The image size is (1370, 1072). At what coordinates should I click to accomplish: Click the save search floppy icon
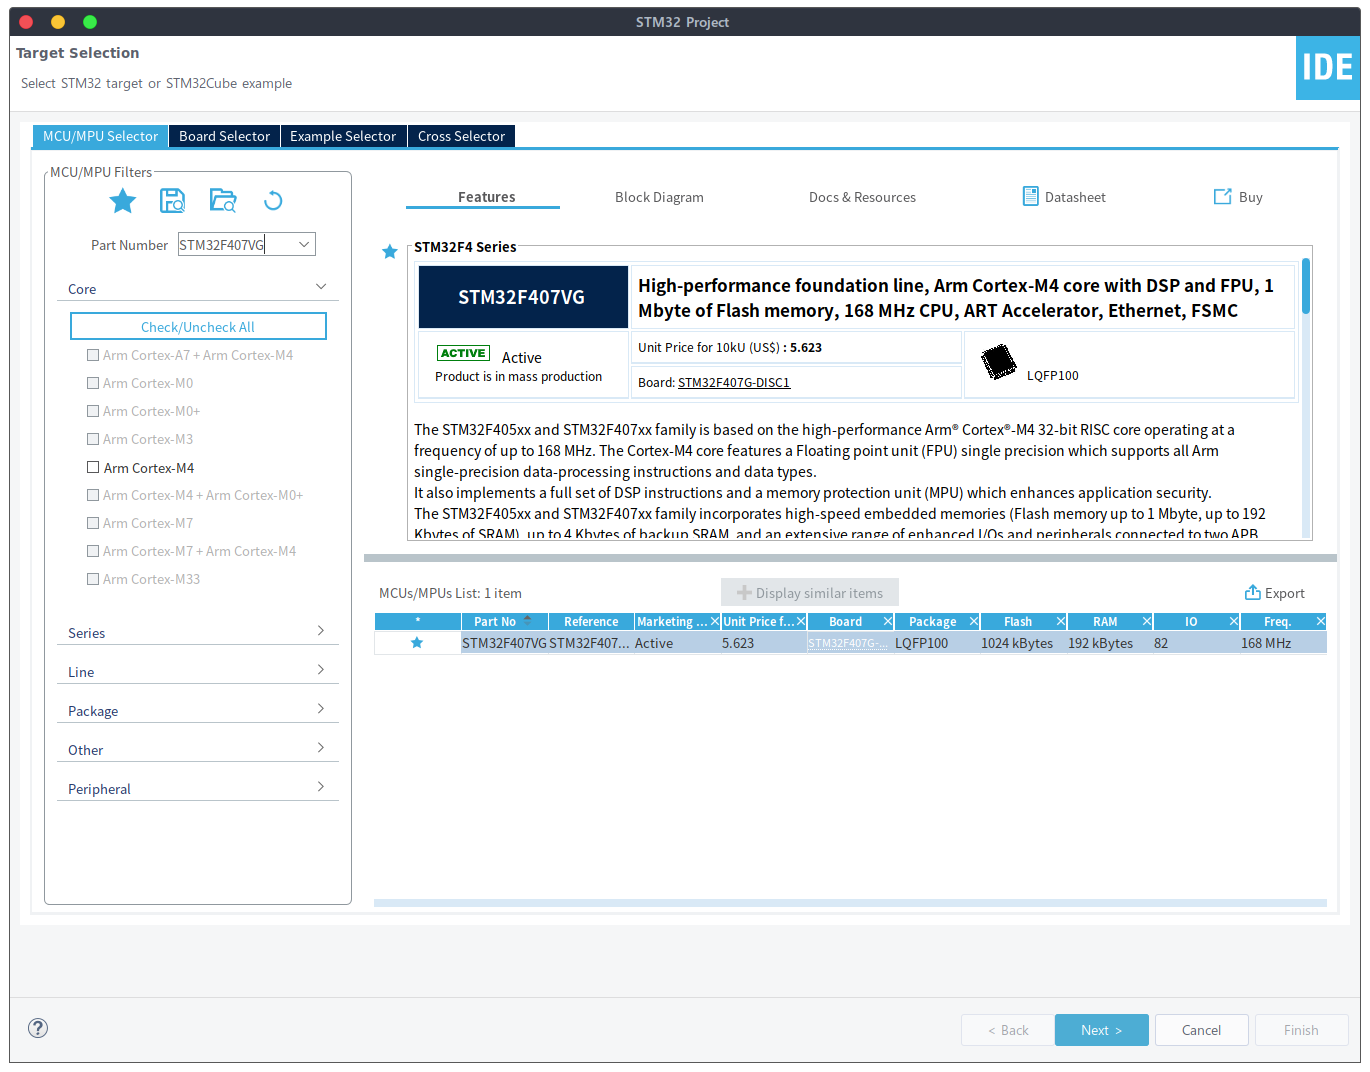tap(173, 201)
